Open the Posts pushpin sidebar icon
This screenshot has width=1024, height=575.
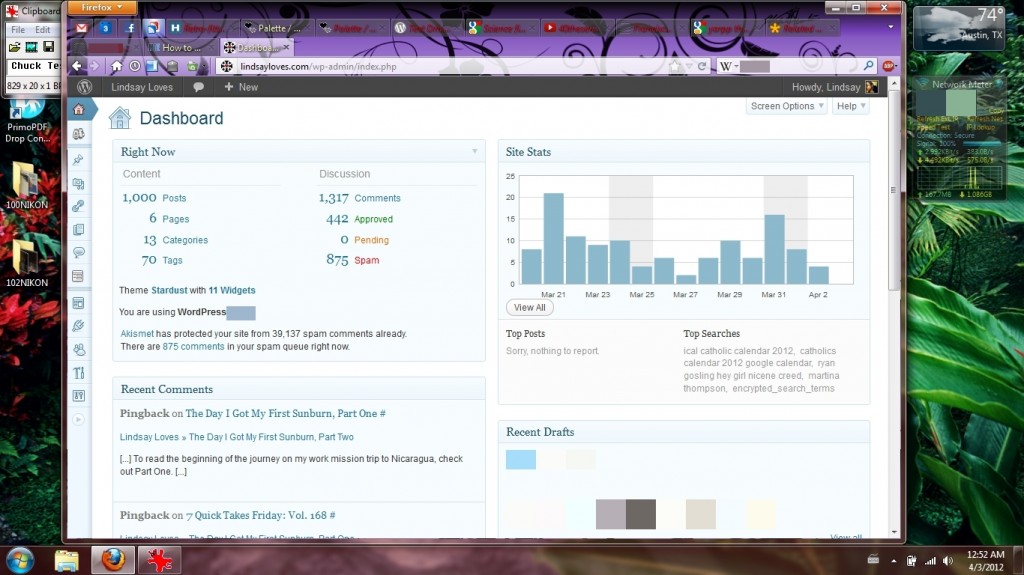tap(79, 159)
